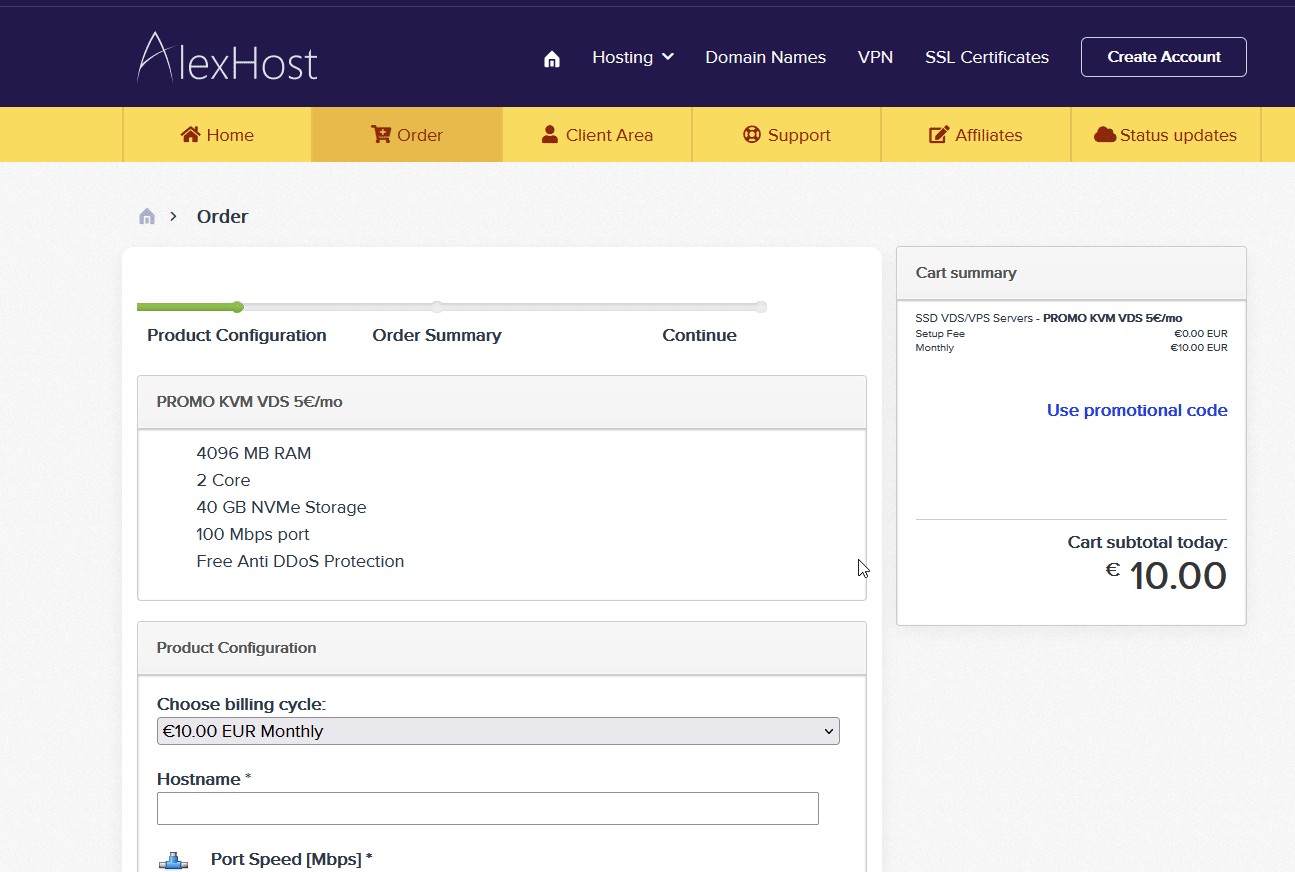Click the Product Configuration step label
Screen dimensions: 1295x872
click(x=237, y=335)
